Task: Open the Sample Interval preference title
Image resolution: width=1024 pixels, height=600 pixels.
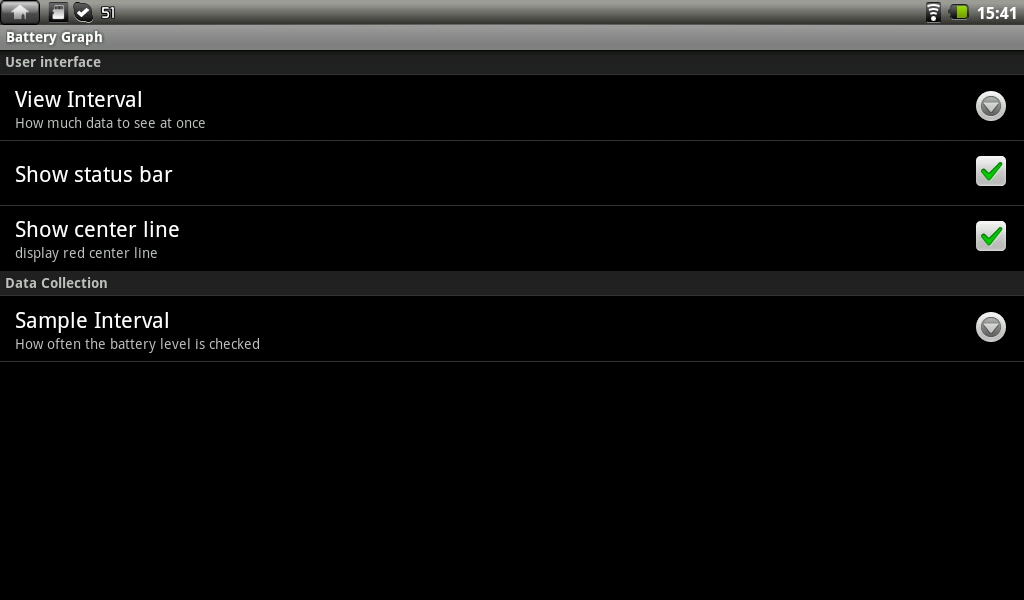Action: point(92,321)
